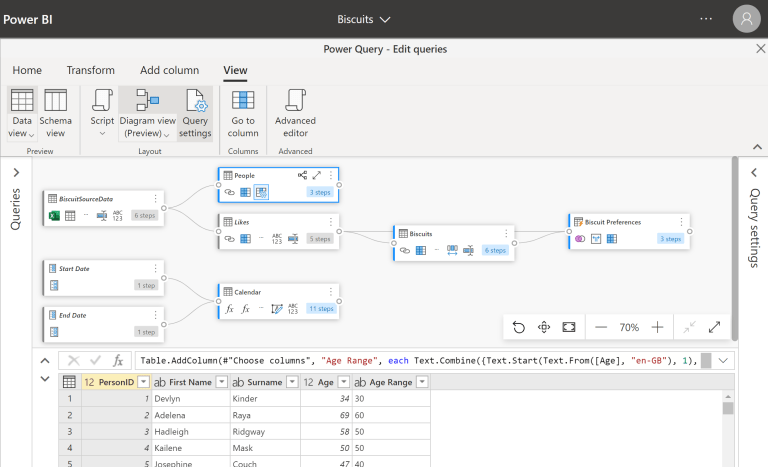Screen dimensions: 768x467
Task: Click first fx step in Calendar query
Action: tap(229, 309)
